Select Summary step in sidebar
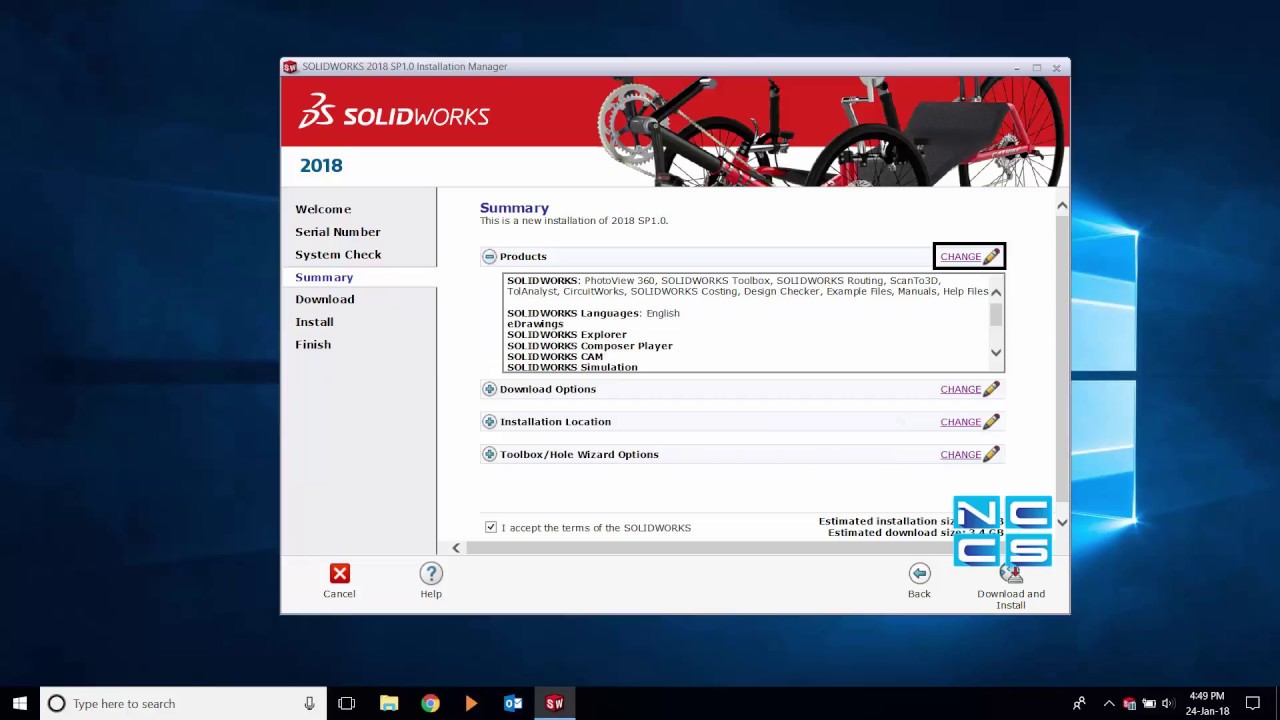Viewport: 1280px width, 720px height. click(324, 277)
